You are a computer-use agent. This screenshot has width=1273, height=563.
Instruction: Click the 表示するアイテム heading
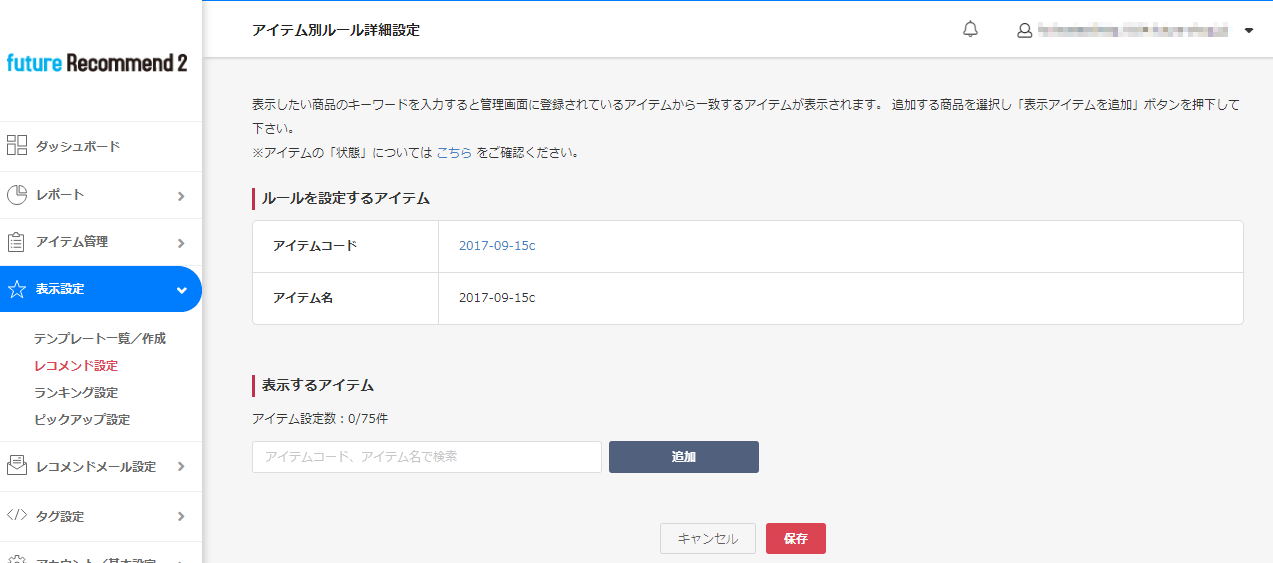coord(317,385)
